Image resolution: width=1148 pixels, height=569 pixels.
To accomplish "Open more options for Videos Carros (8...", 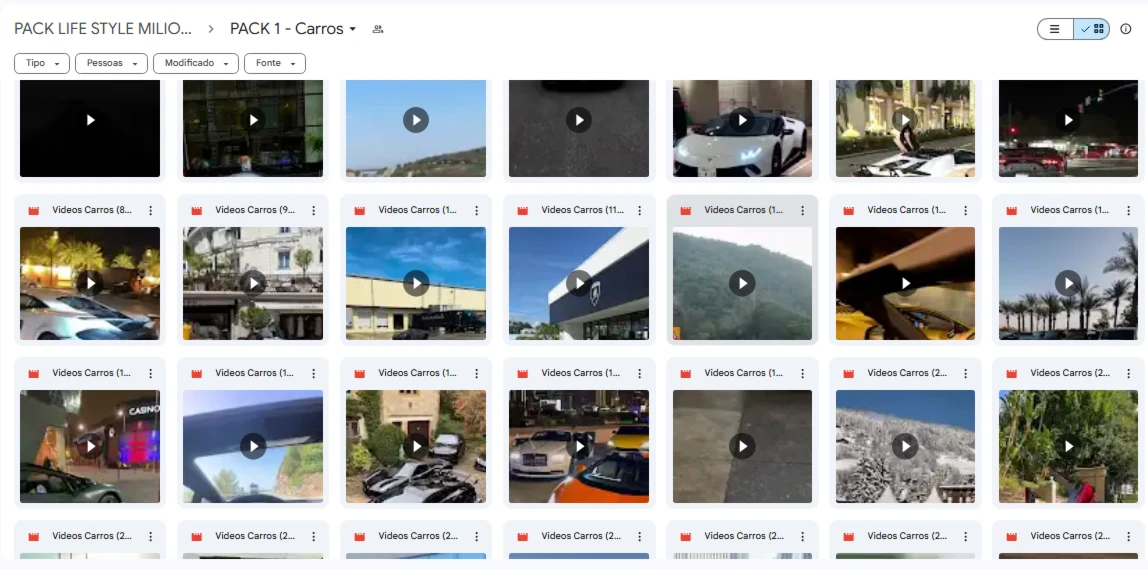I will pos(150,210).
